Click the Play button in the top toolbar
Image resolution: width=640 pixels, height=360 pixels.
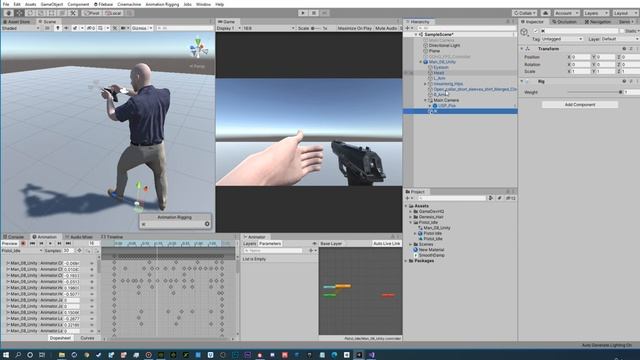[x=303, y=13]
